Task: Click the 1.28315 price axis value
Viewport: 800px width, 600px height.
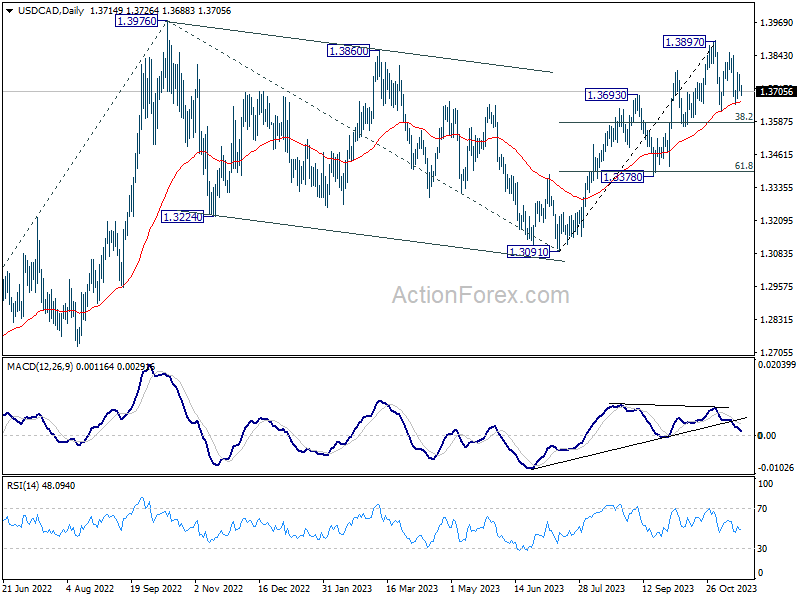Action: point(777,319)
